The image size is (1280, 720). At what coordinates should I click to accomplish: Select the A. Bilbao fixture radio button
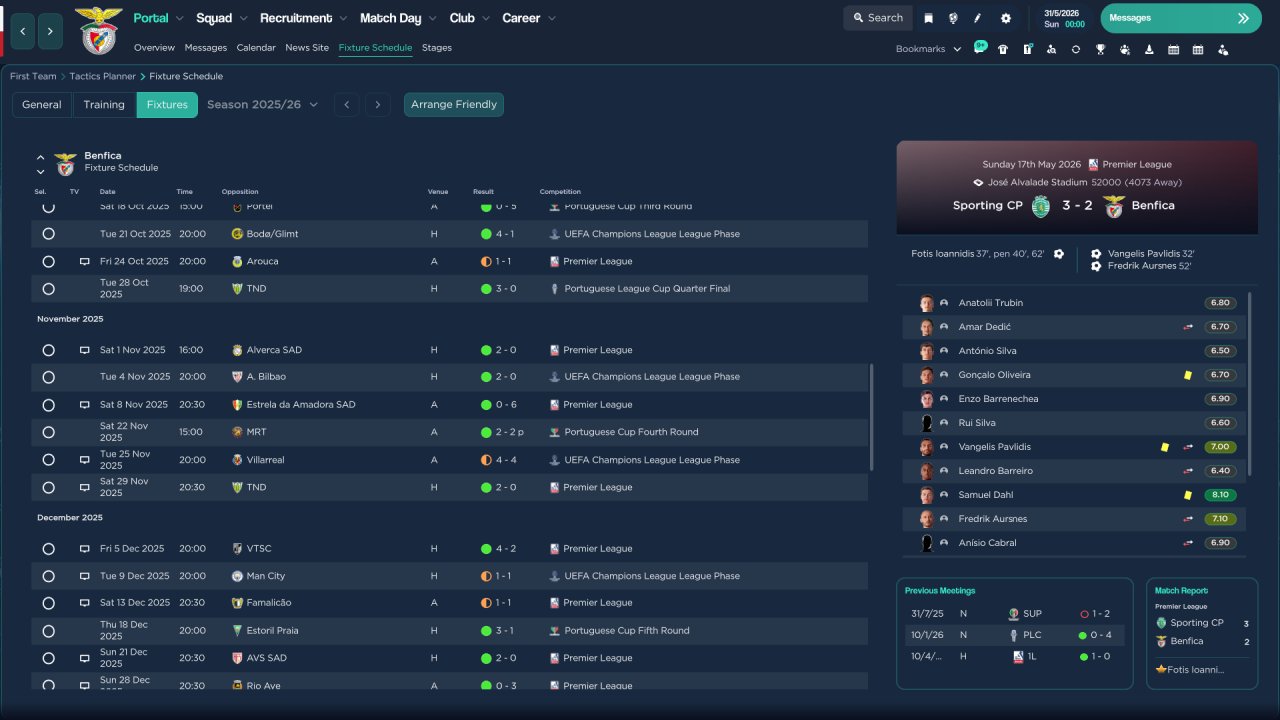pos(48,377)
